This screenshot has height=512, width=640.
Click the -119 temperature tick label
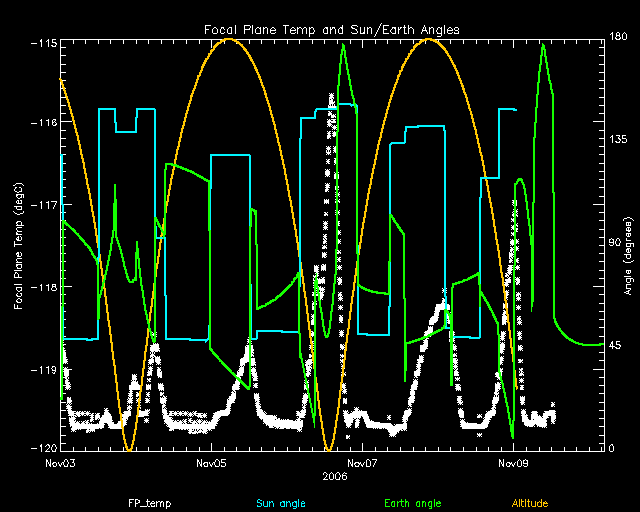pos(42,370)
